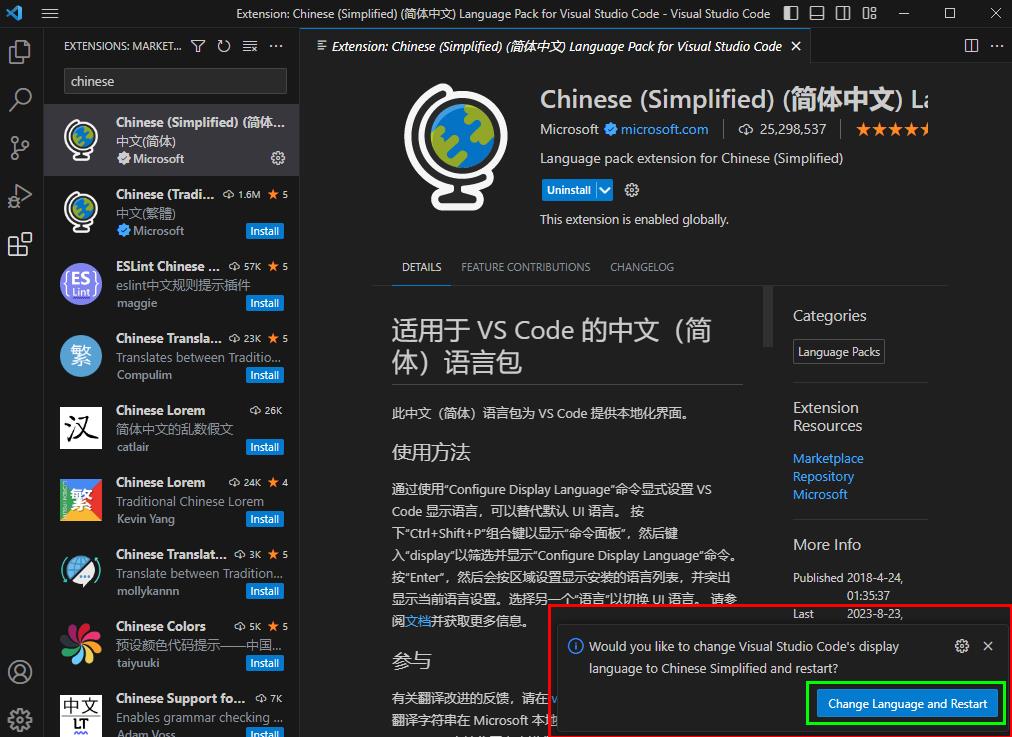The width and height of the screenshot is (1012, 737).
Task: Clear extensions search results
Action: click(x=250, y=46)
